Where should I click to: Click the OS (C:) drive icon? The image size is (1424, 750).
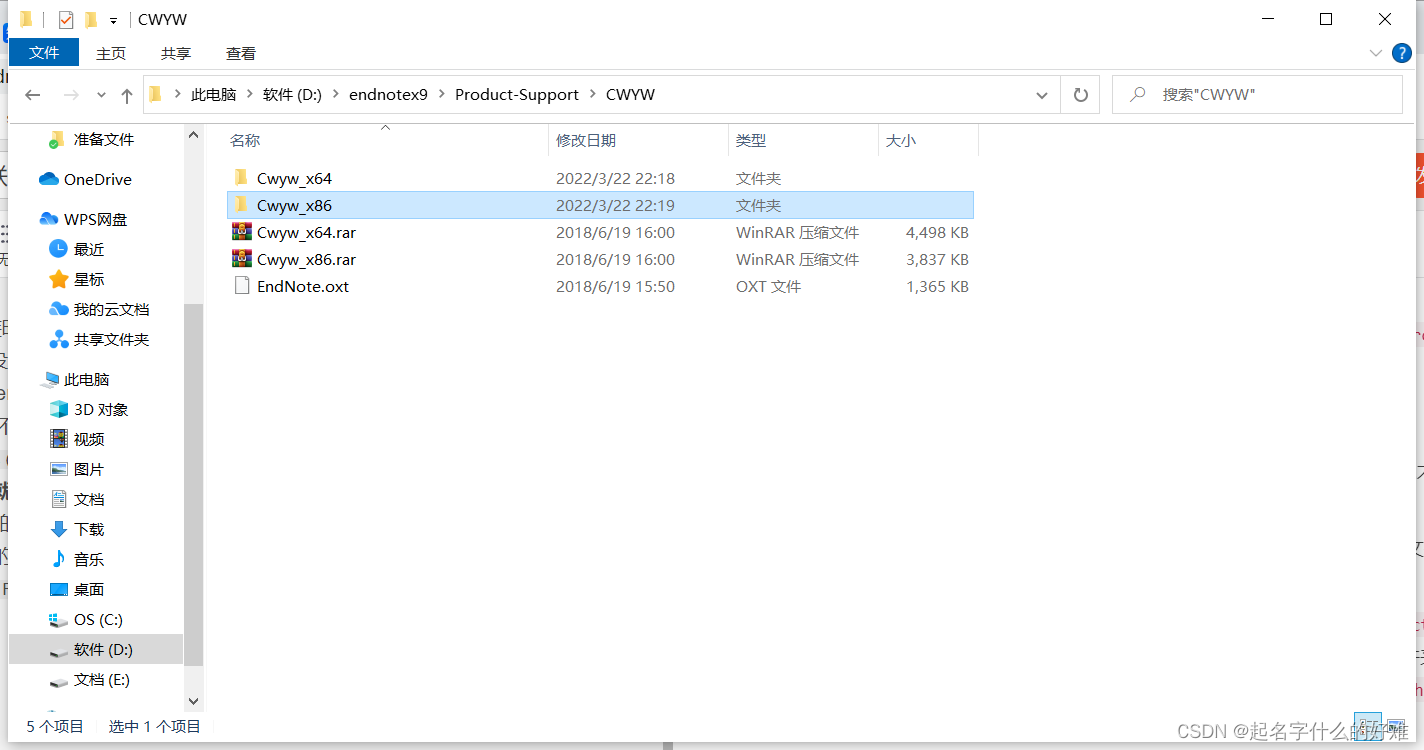pyautogui.click(x=59, y=620)
